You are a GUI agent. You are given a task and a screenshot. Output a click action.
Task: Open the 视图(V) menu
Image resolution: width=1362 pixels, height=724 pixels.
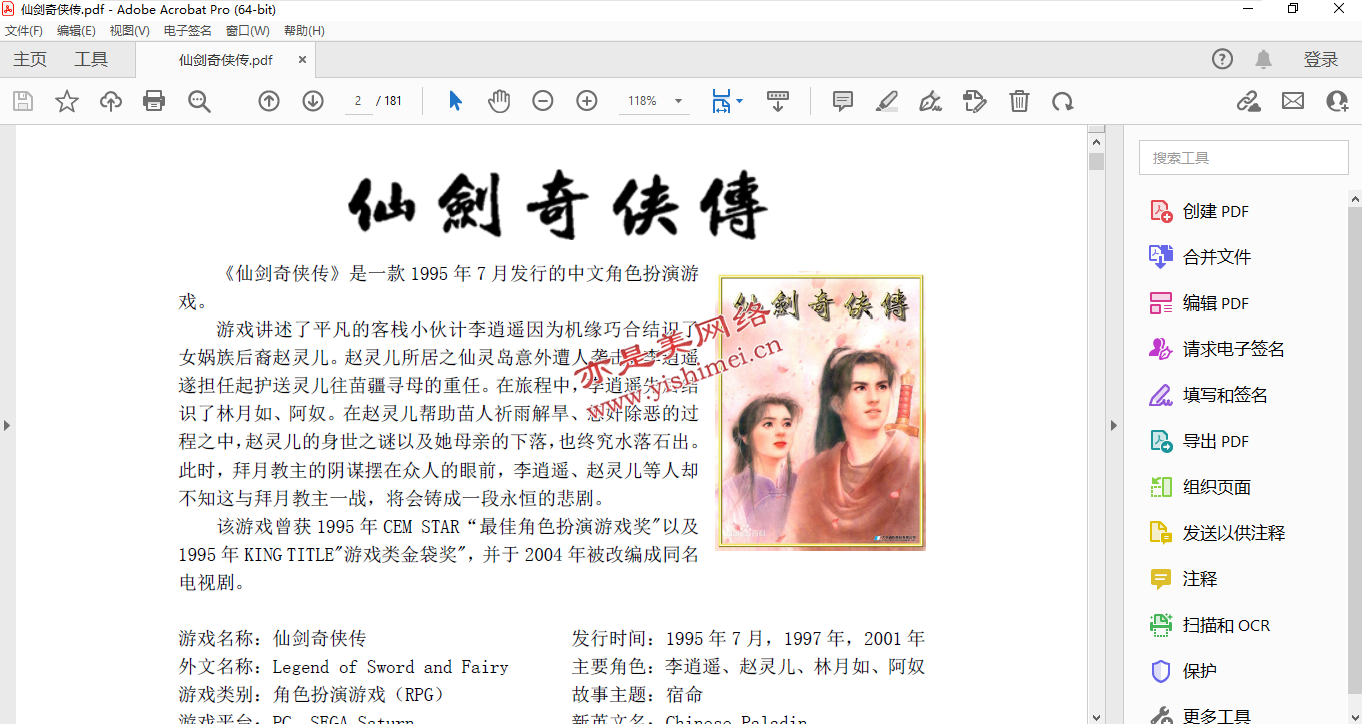click(x=130, y=31)
